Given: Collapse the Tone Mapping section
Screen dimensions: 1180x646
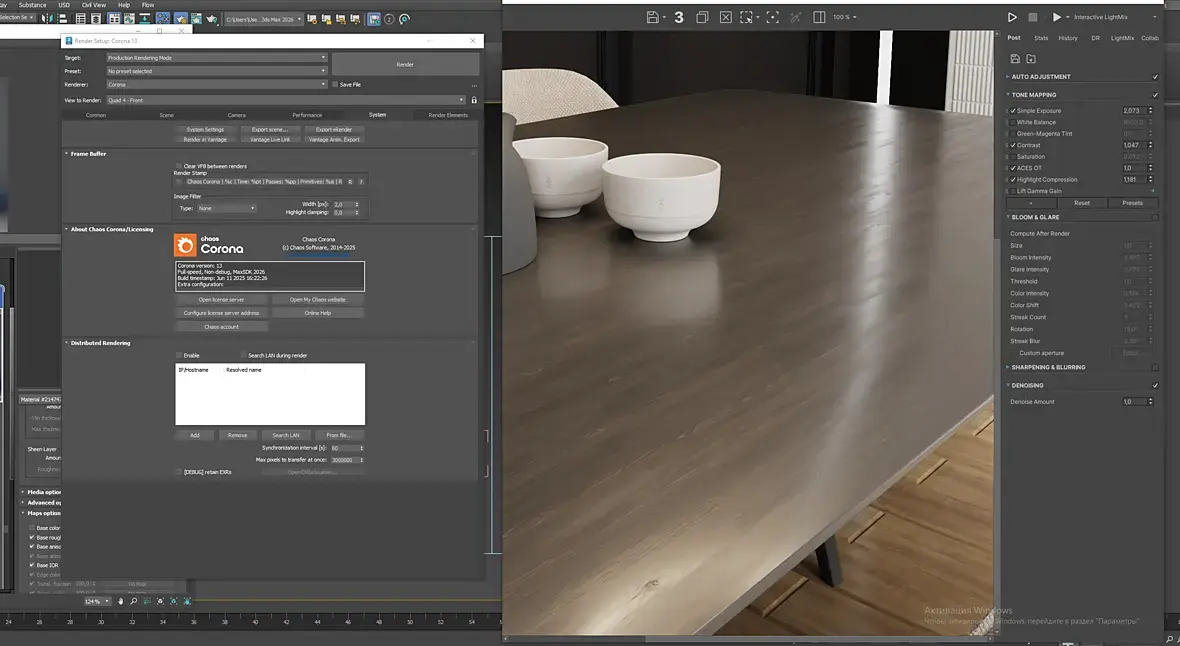Looking at the screenshot, I should pyautogui.click(x=1008, y=95).
